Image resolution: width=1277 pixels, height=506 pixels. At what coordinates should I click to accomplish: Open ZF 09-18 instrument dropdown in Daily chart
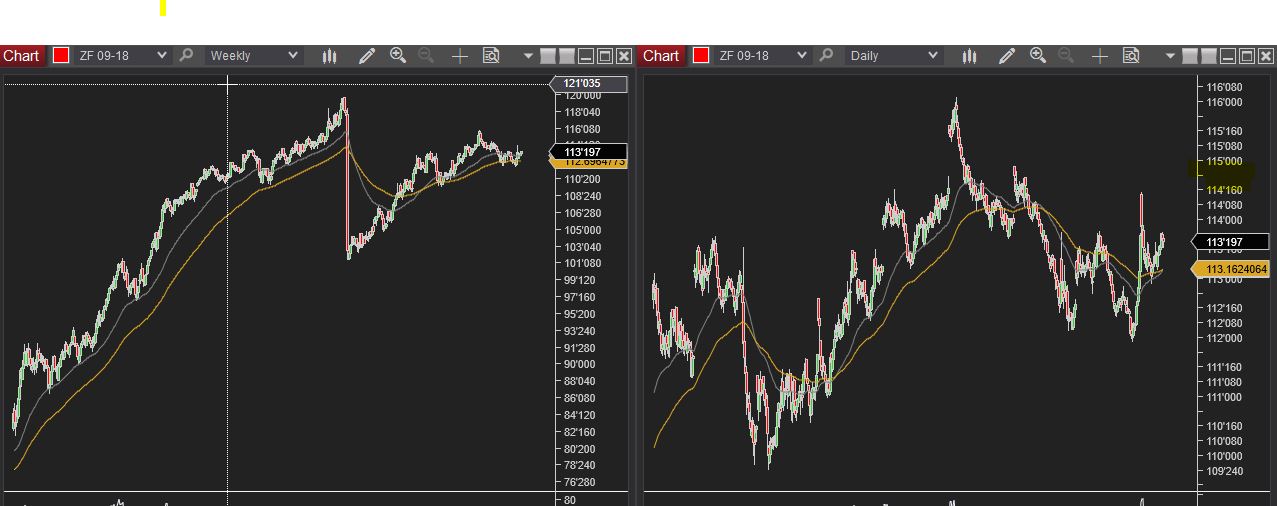[x=762, y=56]
